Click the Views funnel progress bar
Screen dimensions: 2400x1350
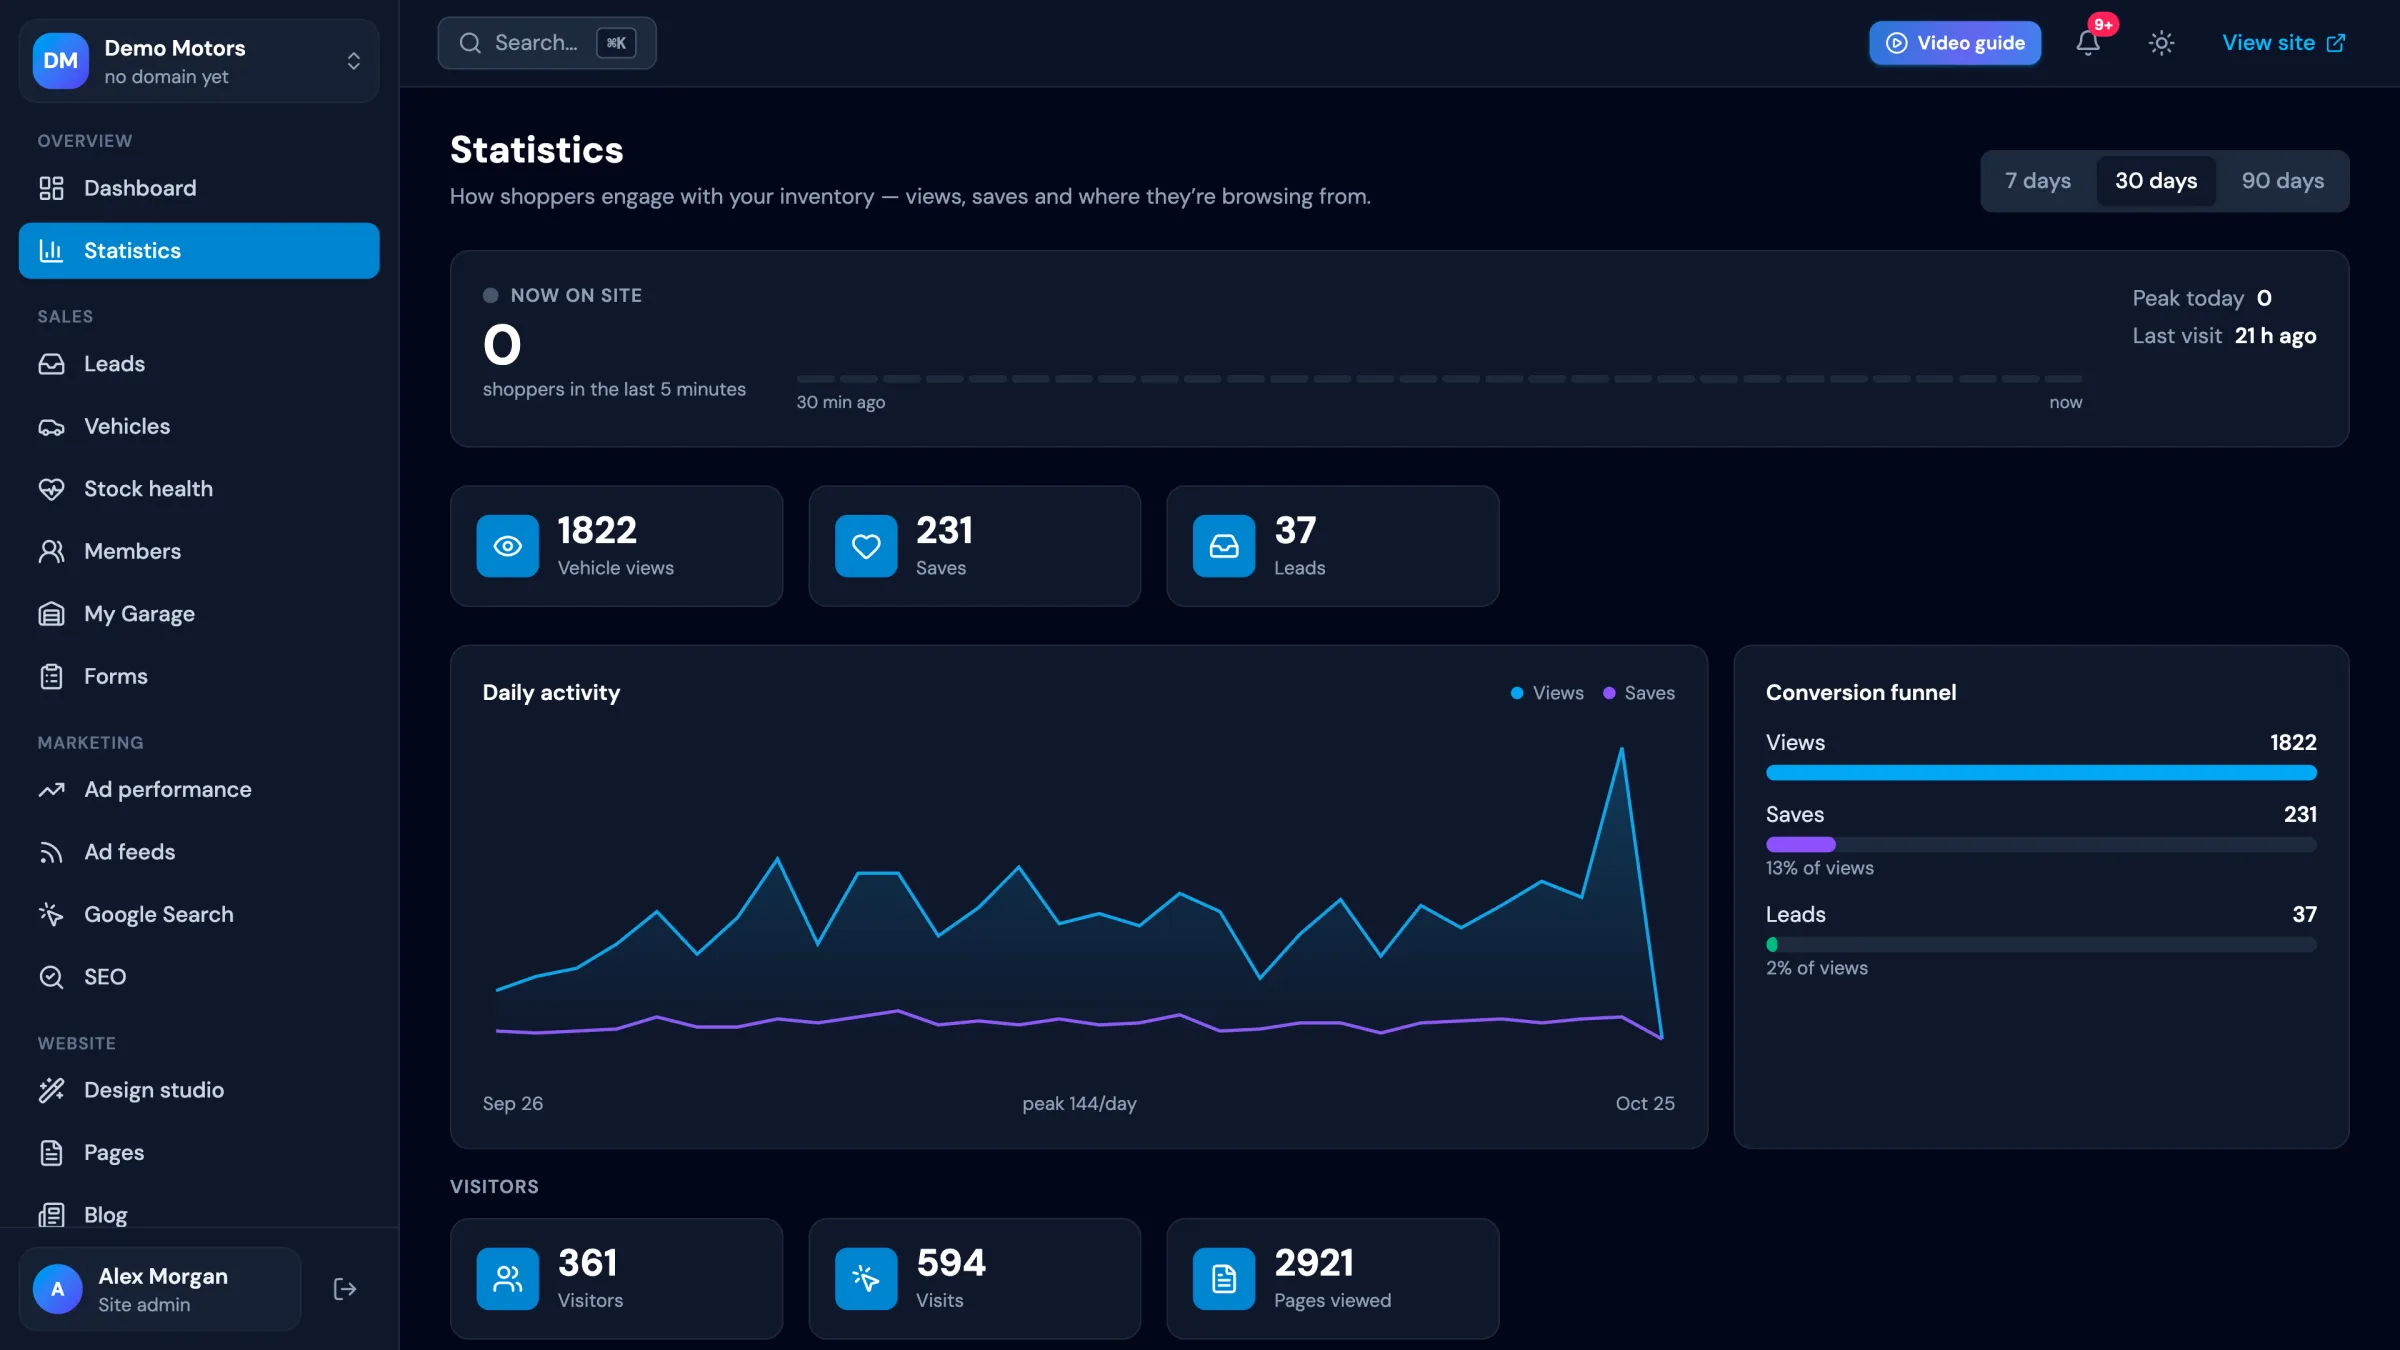(2041, 773)
